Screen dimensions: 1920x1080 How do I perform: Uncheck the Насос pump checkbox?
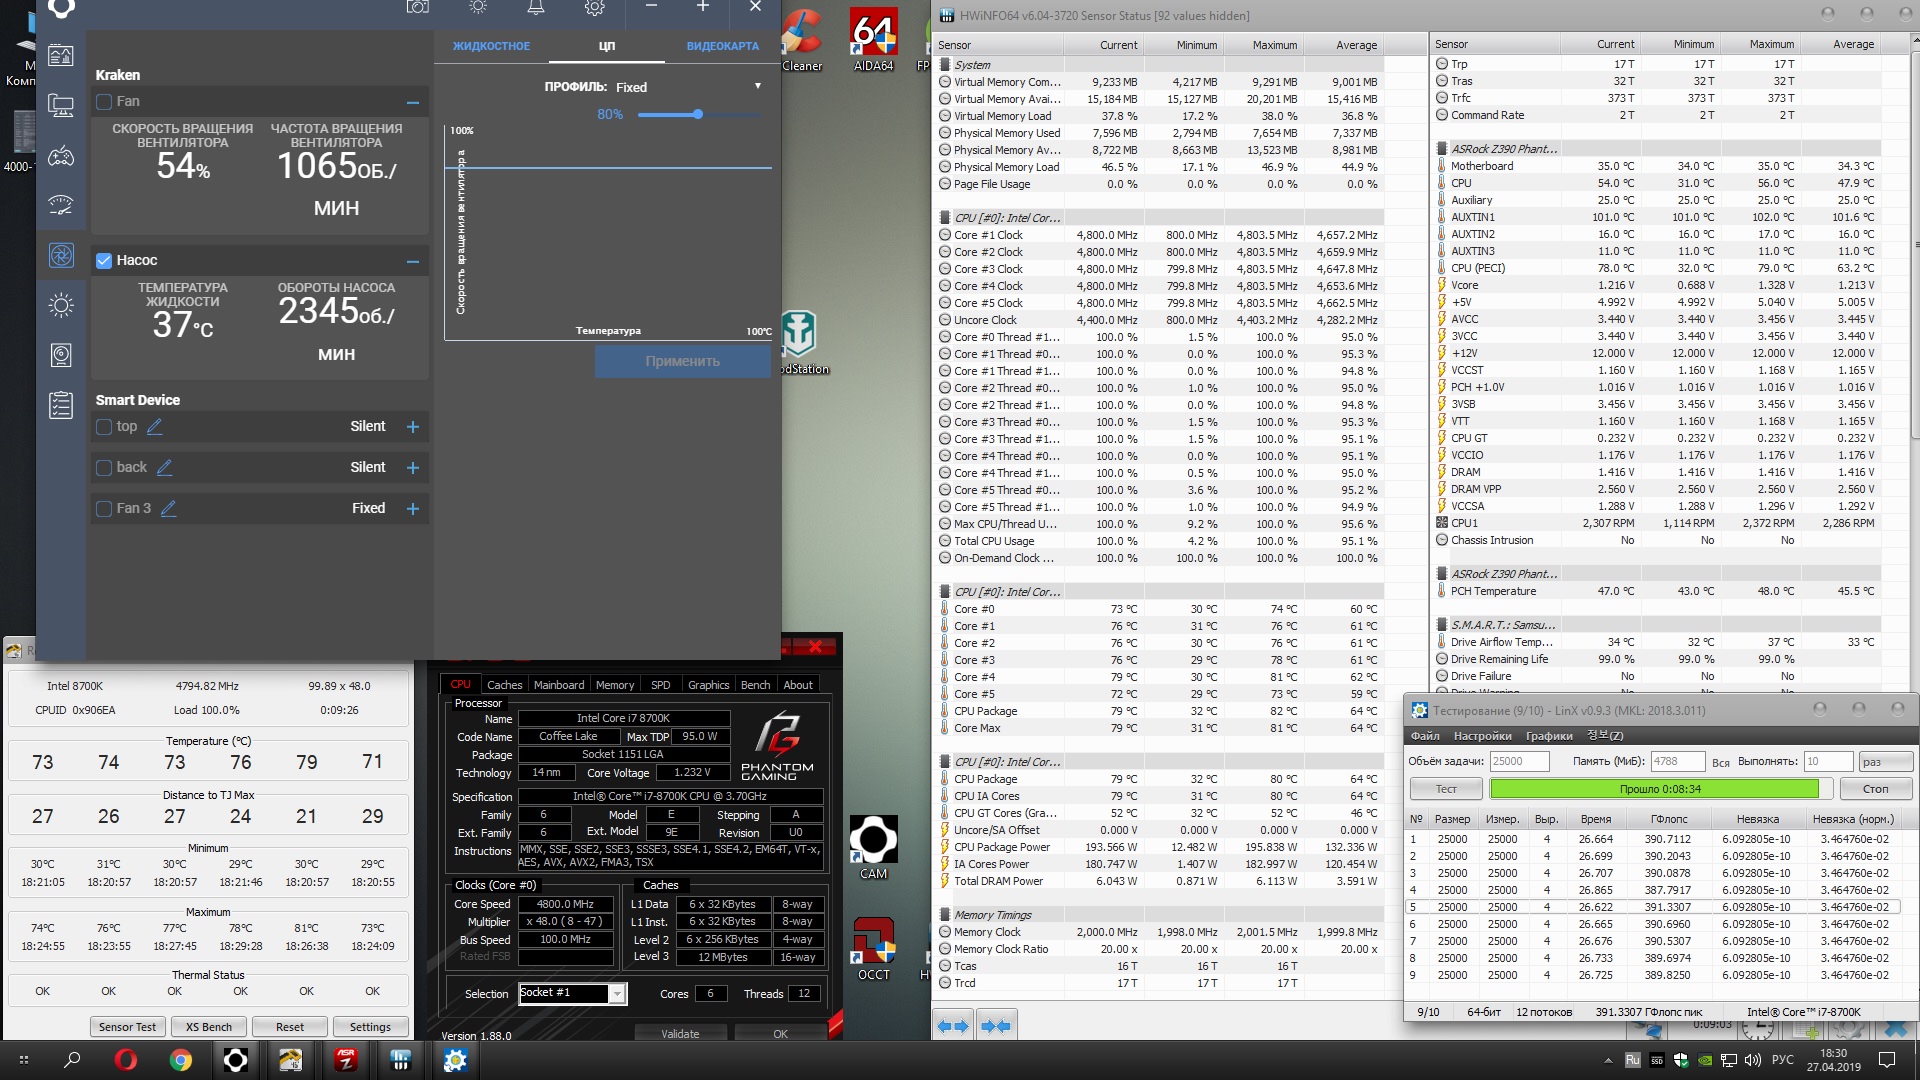pyautogui.click(x=104, y=261)
